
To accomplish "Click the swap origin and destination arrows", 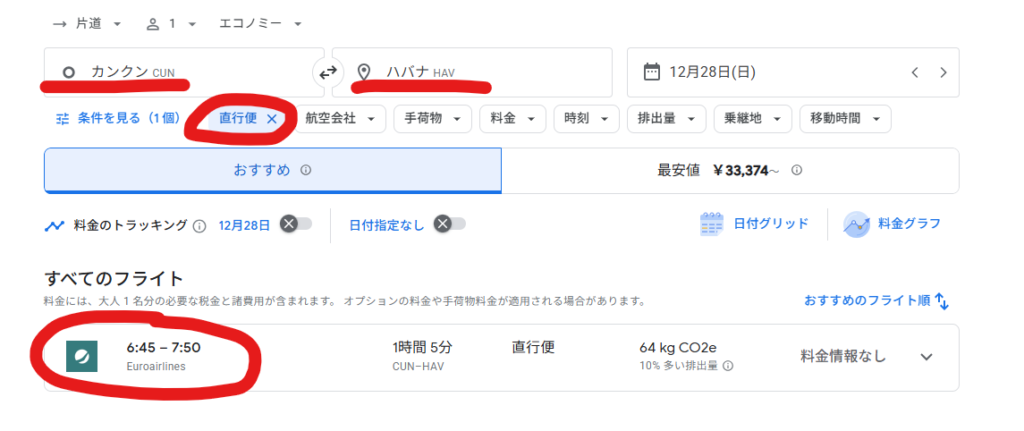I will pos(328,72).
